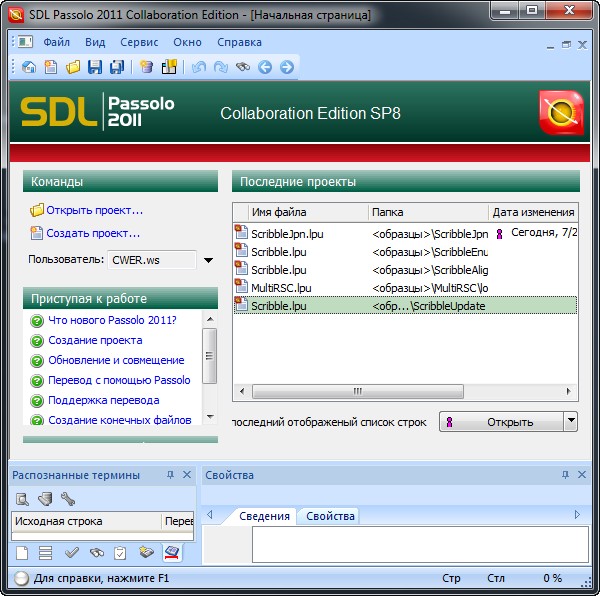This screenshot has width=600, height=596.
Task: Click the wrench icon in recognized terms panel
Action: [x=68, y=498]
